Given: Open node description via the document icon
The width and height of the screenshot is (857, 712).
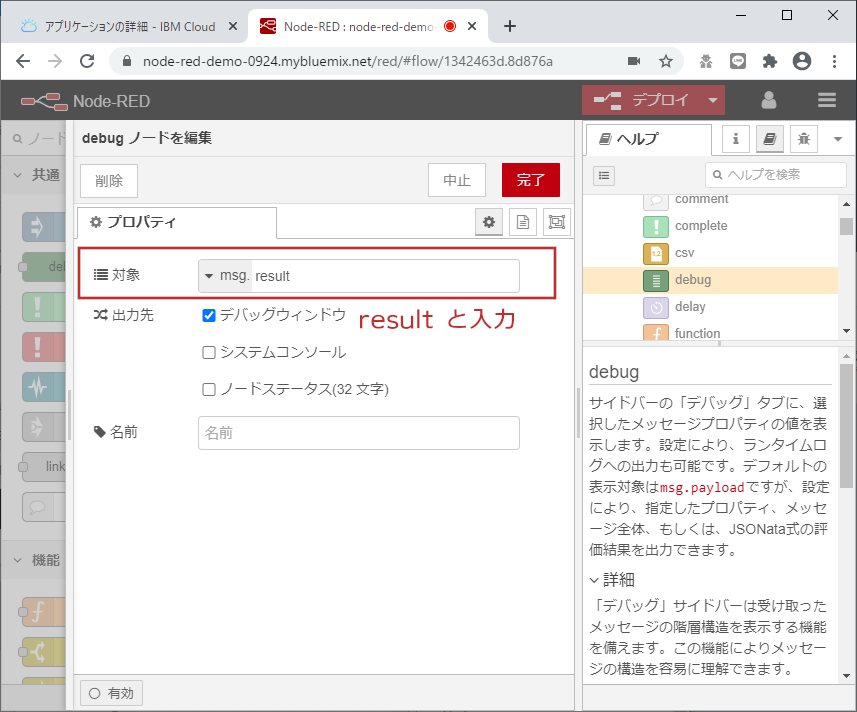Looking at the screenshot, I should point(522,222).
